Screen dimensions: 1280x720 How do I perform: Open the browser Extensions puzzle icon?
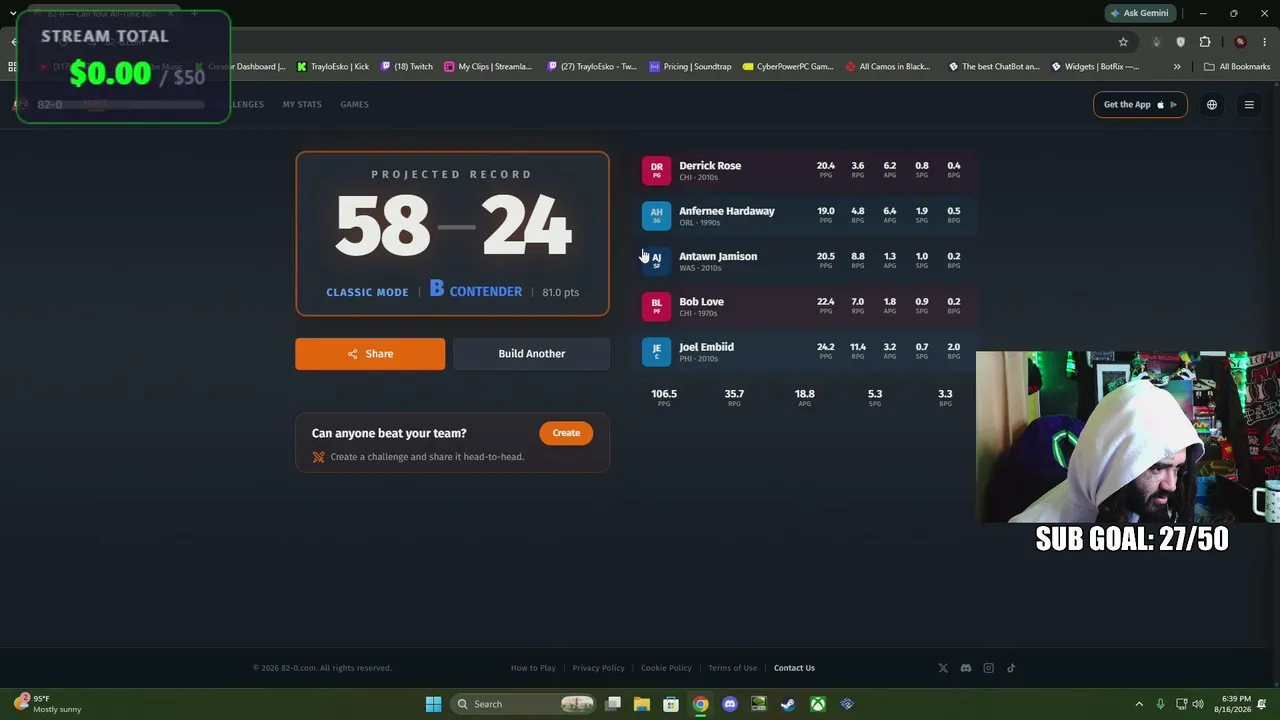1205,42
